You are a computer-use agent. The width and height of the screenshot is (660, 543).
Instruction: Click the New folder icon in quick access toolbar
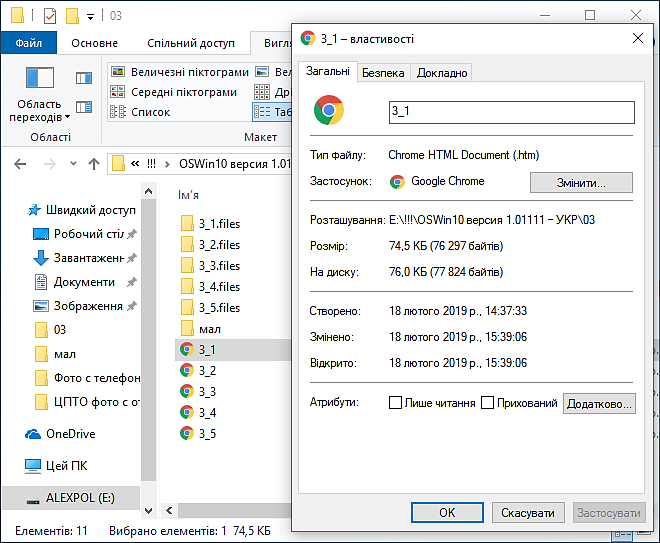coord(72,16)
